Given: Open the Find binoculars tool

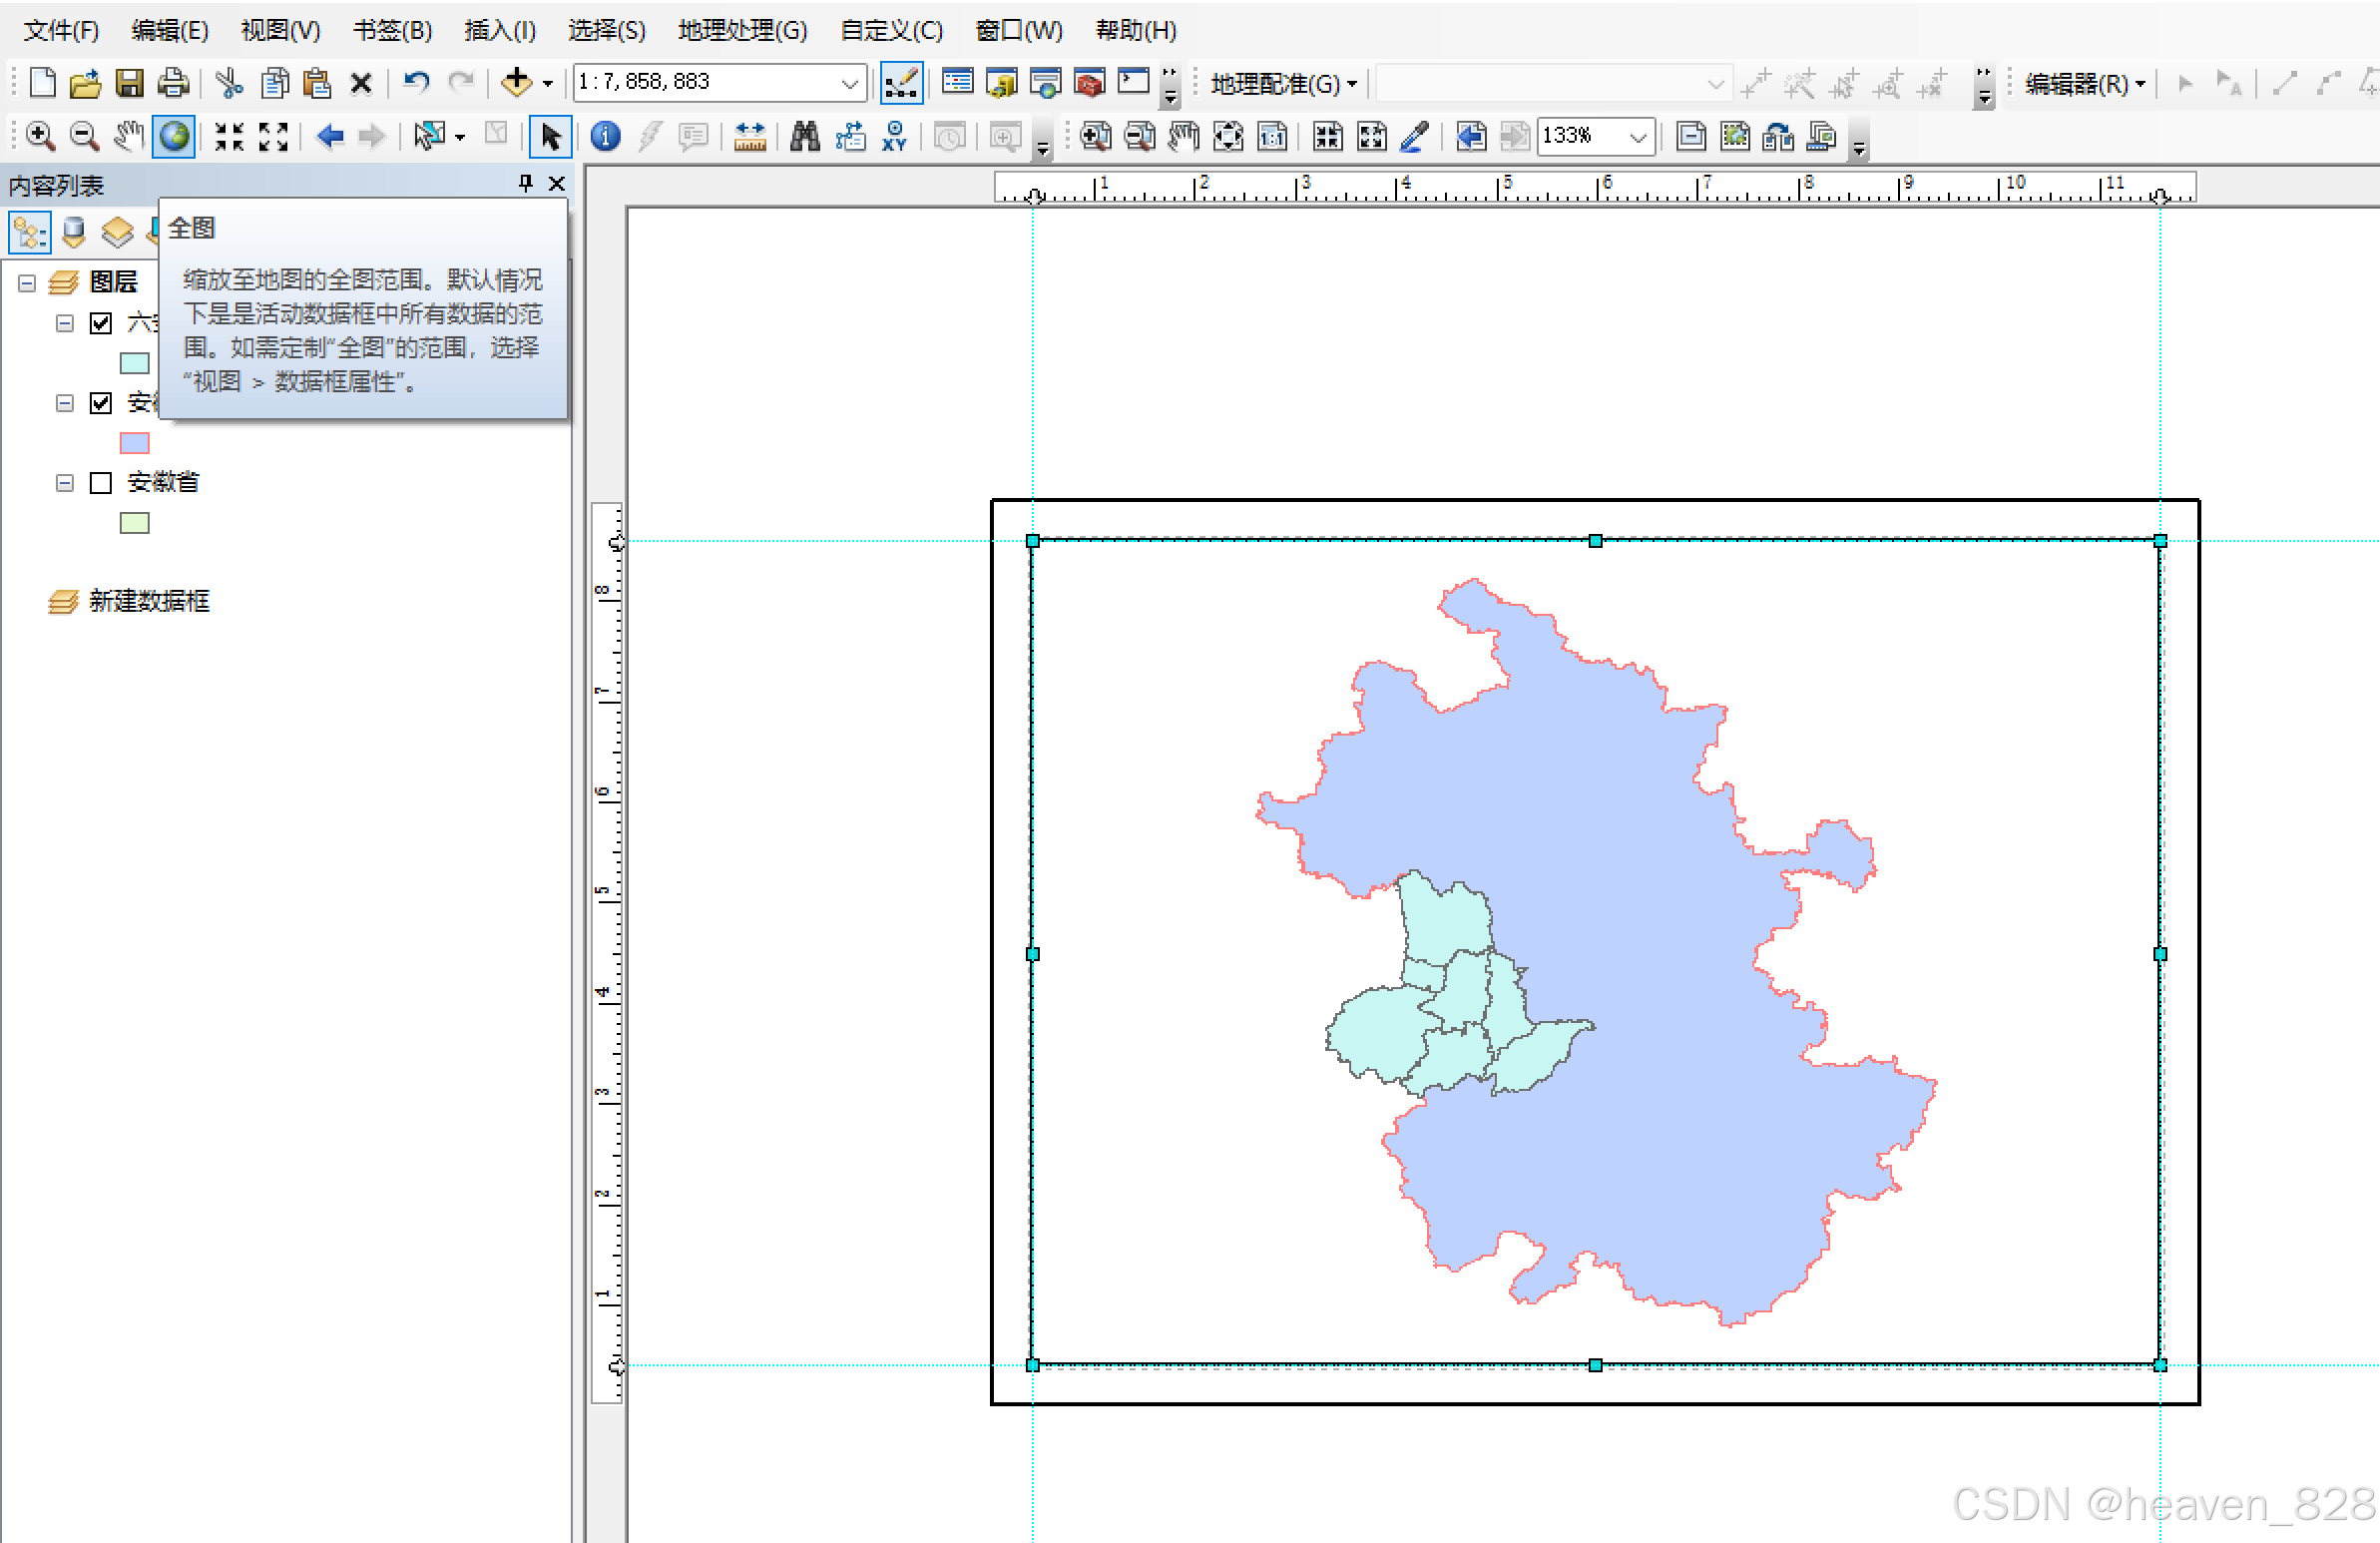Looking at the screenshot, I should coord(805,136).
